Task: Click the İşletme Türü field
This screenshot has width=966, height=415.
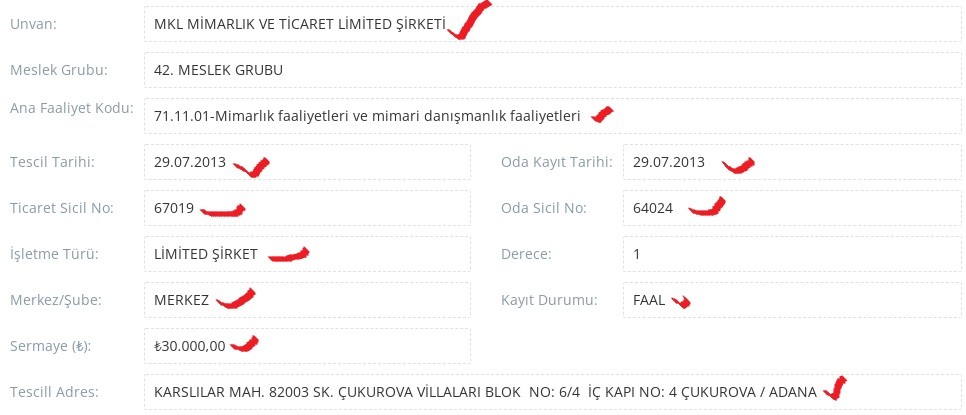Action: tap(307, 254)
